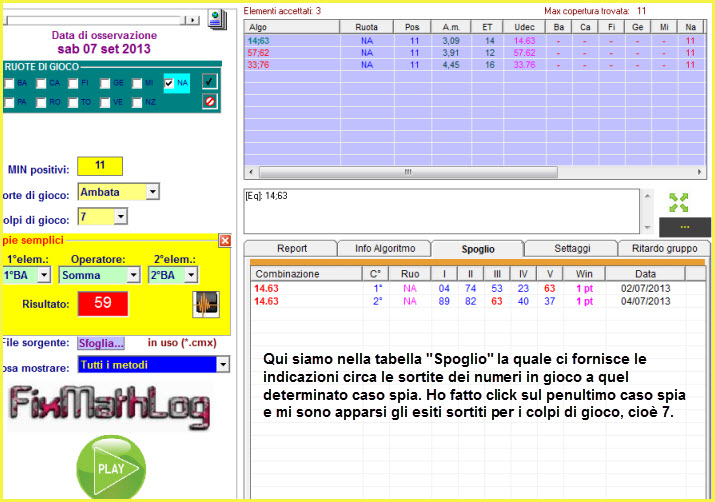Open the Sorte di gioco dropdown
This screenshot has height=502, width=715.
pyautogui.click(x=152, y=191)
